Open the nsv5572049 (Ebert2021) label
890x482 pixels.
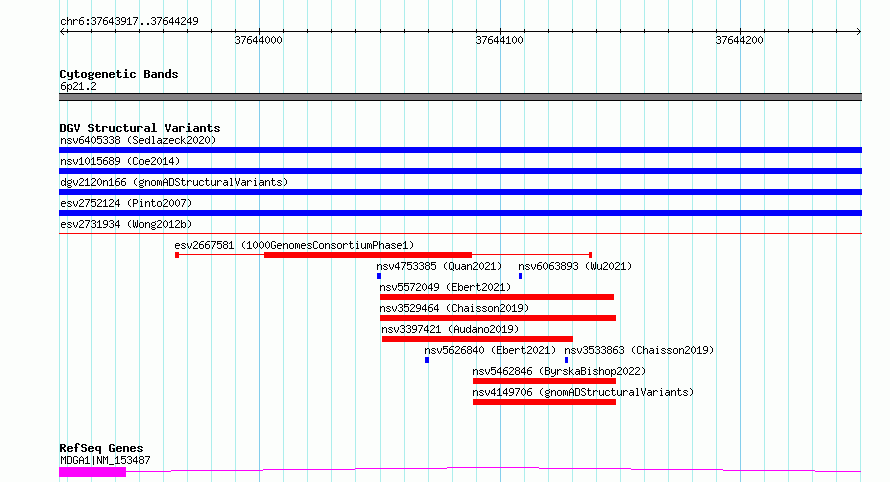(446, 287)
